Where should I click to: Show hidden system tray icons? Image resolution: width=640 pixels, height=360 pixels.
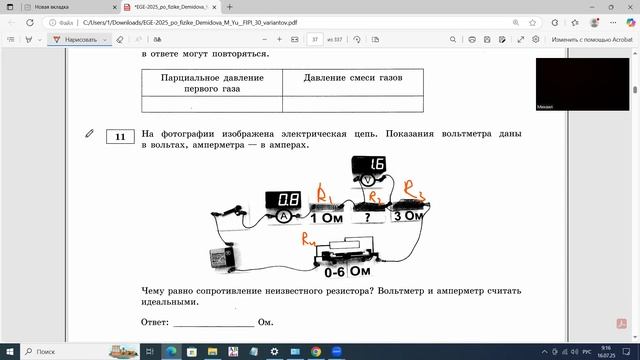(x=544, y=352)
